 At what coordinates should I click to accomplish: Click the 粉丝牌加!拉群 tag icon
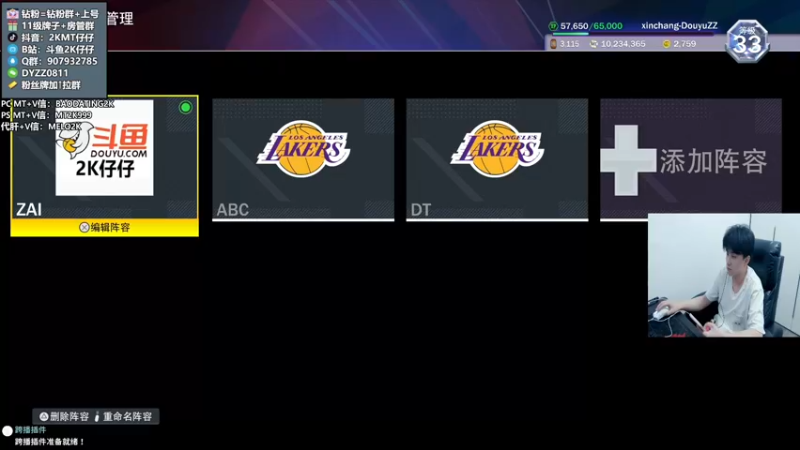(x=13, y=85)
